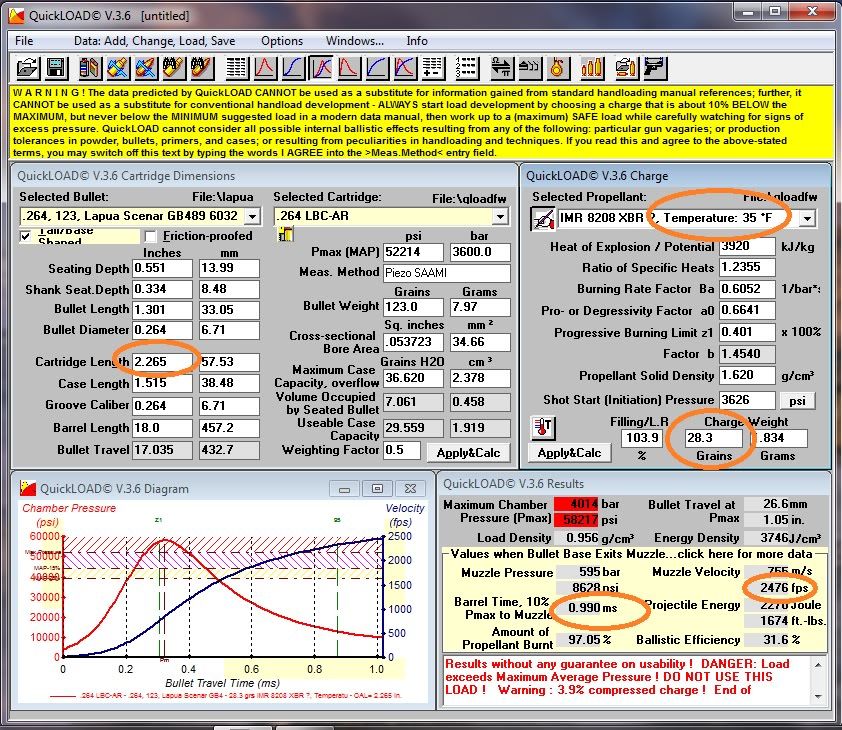Viewport: 842px width, 730px height.
Task: Save the current load with the disk icon
Action: [55, 68]
